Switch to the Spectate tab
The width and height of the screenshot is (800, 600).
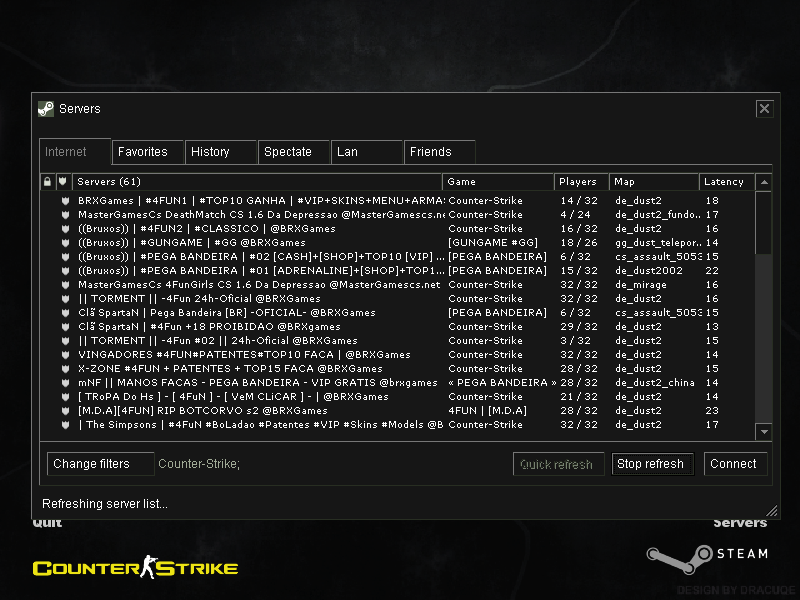click(x=293, y=152)
